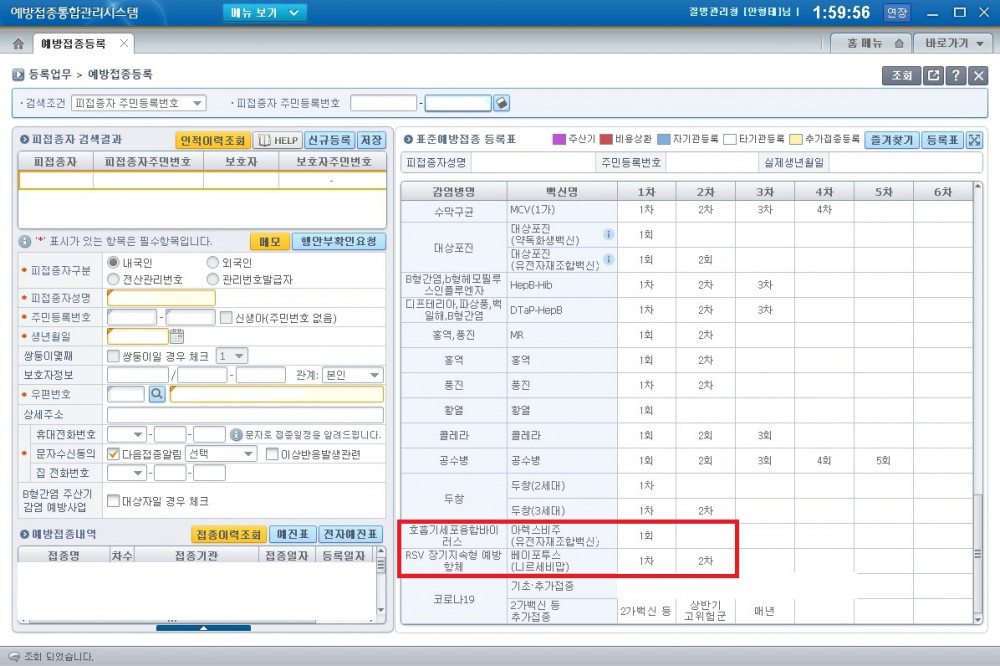
Task: Check the 신생아(주민번호 없음) checkbox
Action: [226, 317]
